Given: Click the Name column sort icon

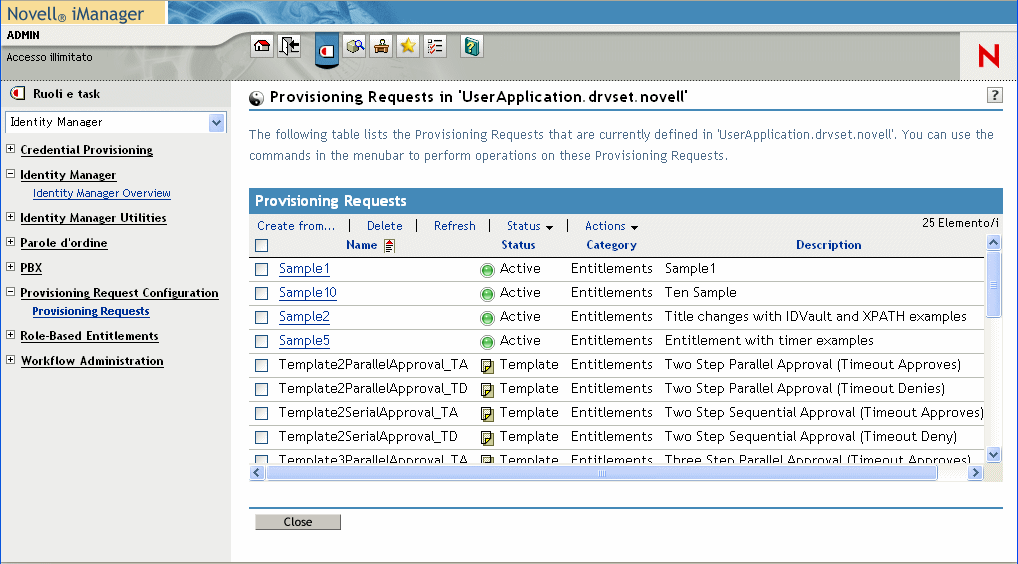Looking at the screenshot, I should point(390,246).
